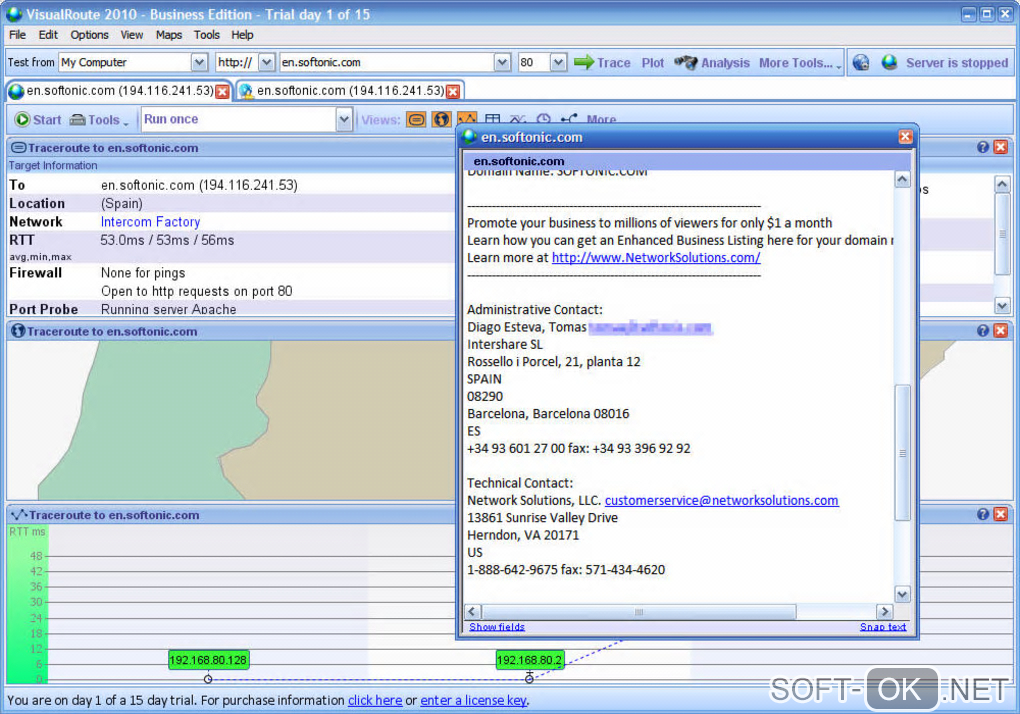Toggle the Summary view icon

416,120
